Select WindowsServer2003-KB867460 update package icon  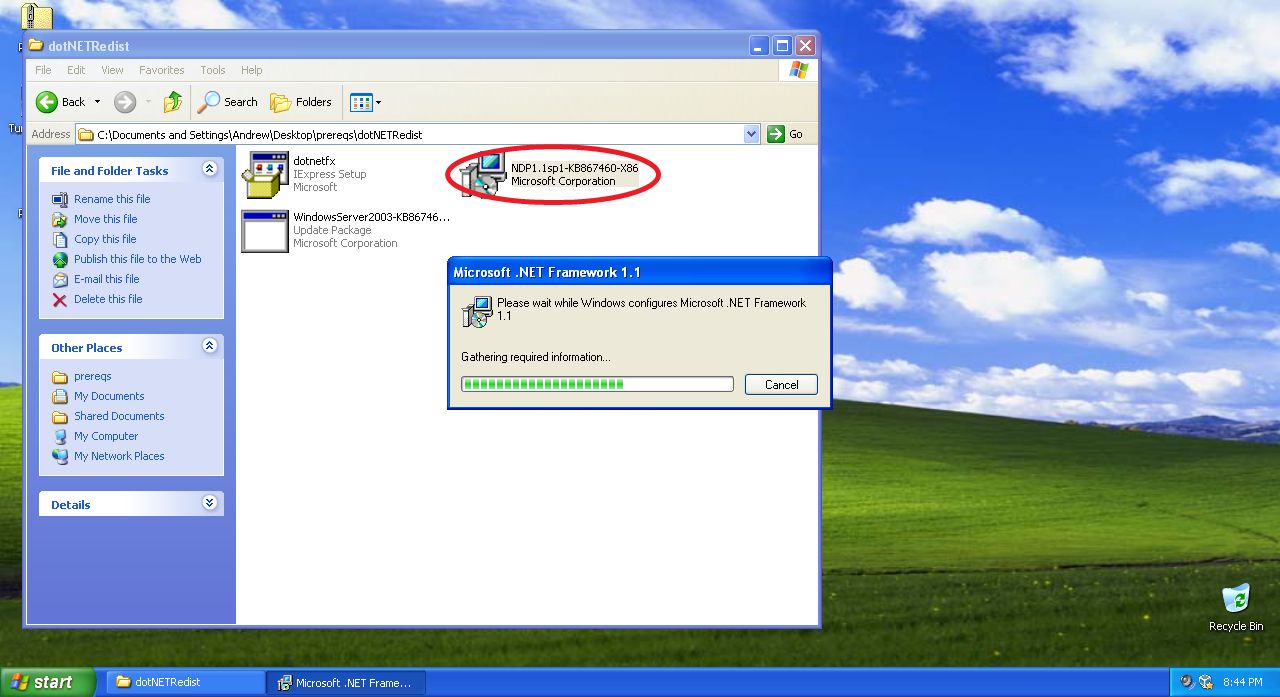[x=264, y=230]
